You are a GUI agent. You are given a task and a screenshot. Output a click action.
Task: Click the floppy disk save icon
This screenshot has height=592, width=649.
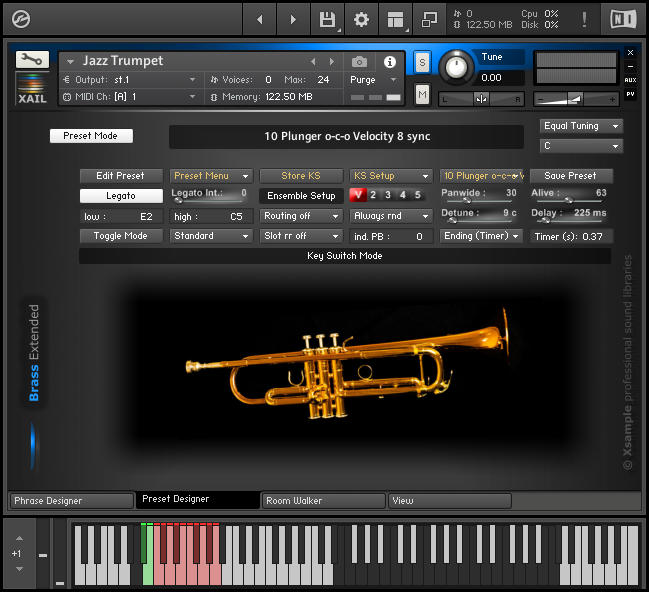pyautogui.click(x=327, y=19)
